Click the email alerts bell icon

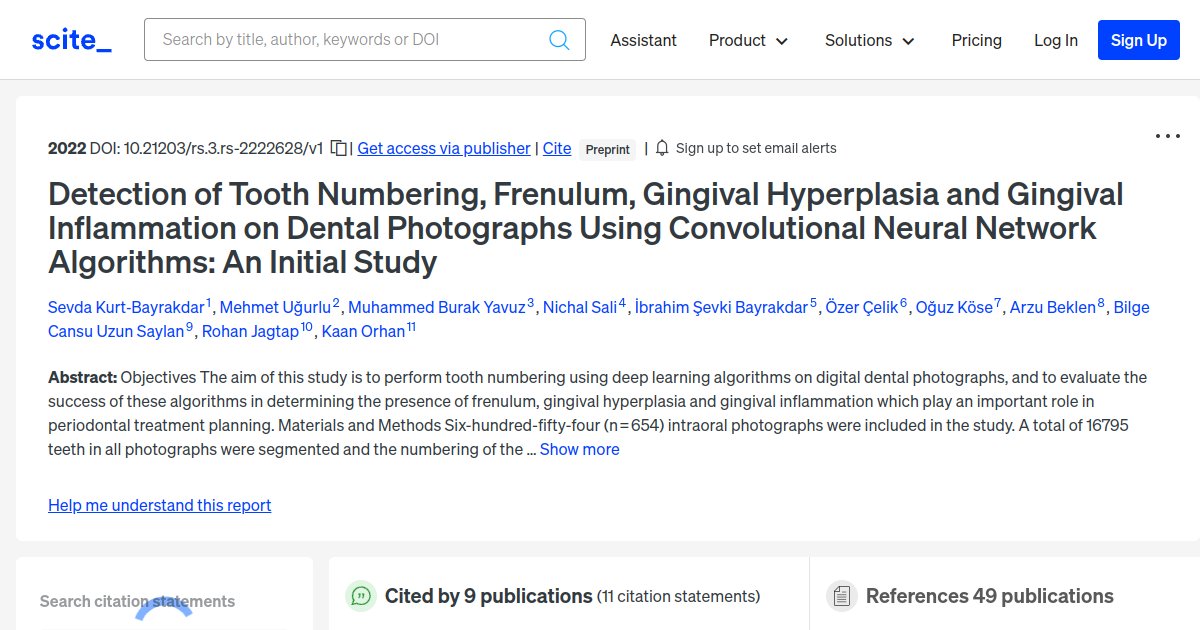pos(662,148)
